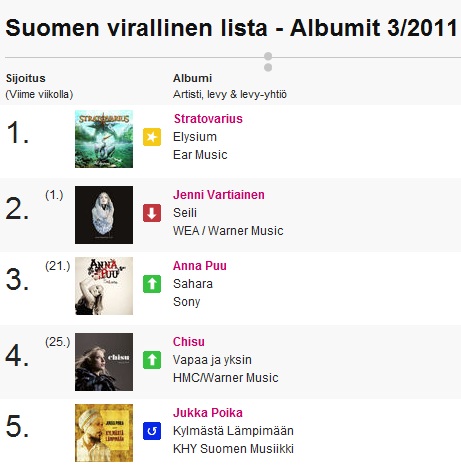
Task: Click the yellow star new-entry icon
Action: [x=152, y=137]
